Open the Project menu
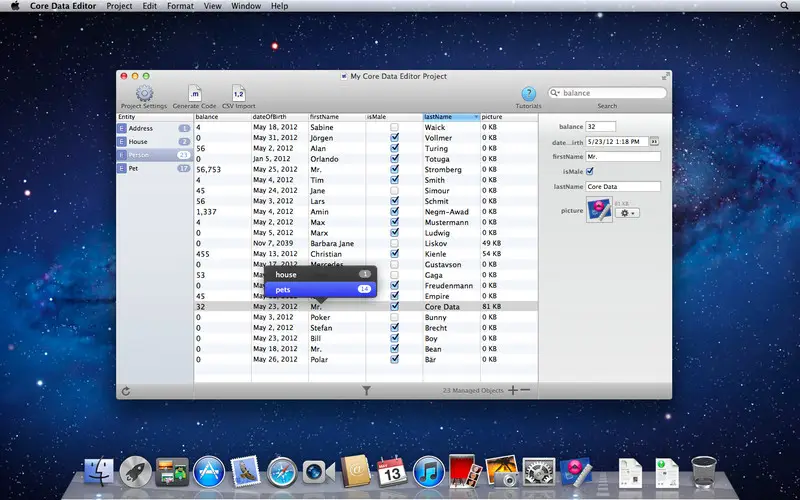 (x=119, y=6)
